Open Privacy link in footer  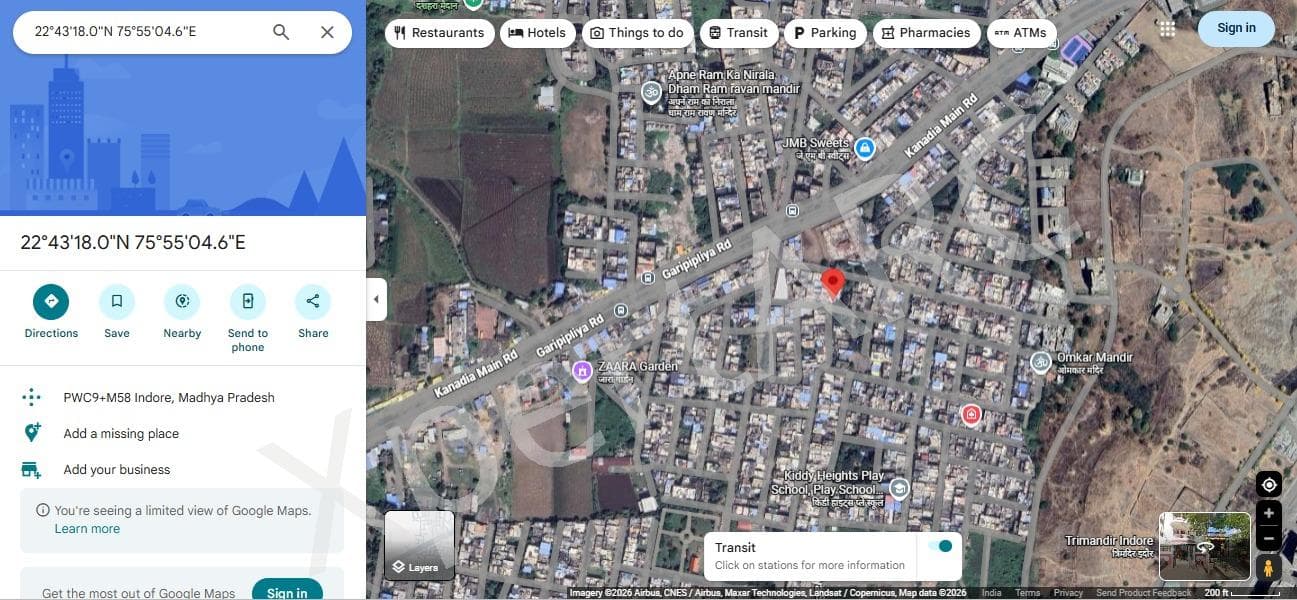point(1068,593)
